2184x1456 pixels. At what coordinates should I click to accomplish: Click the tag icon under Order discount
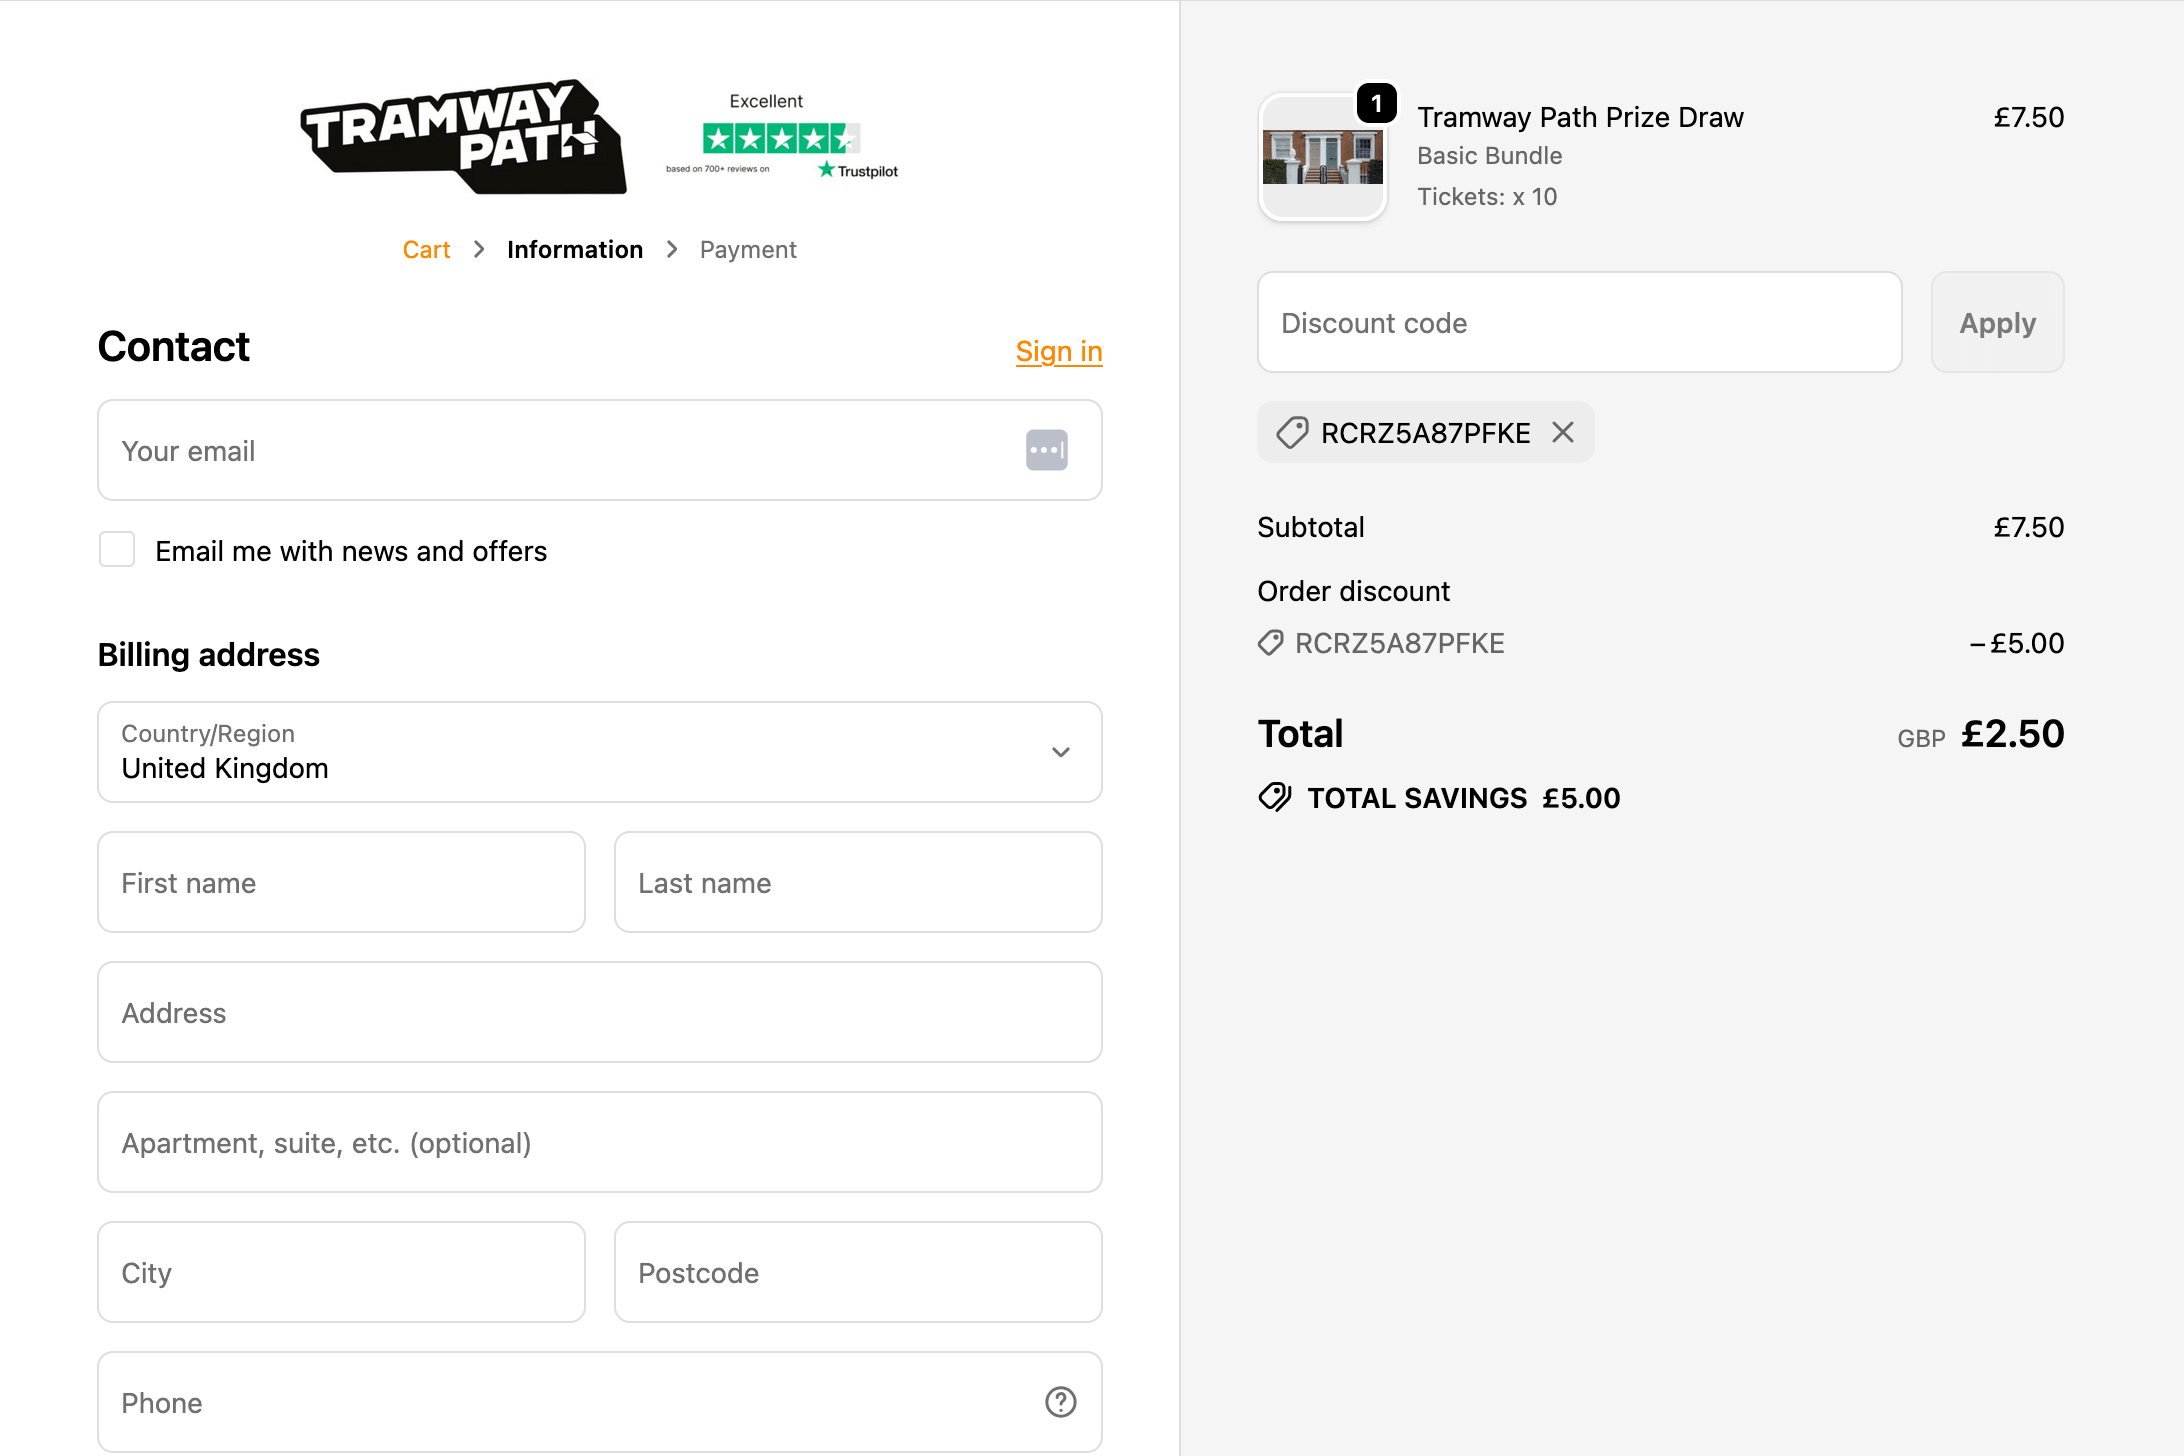tap(1271, 643)
